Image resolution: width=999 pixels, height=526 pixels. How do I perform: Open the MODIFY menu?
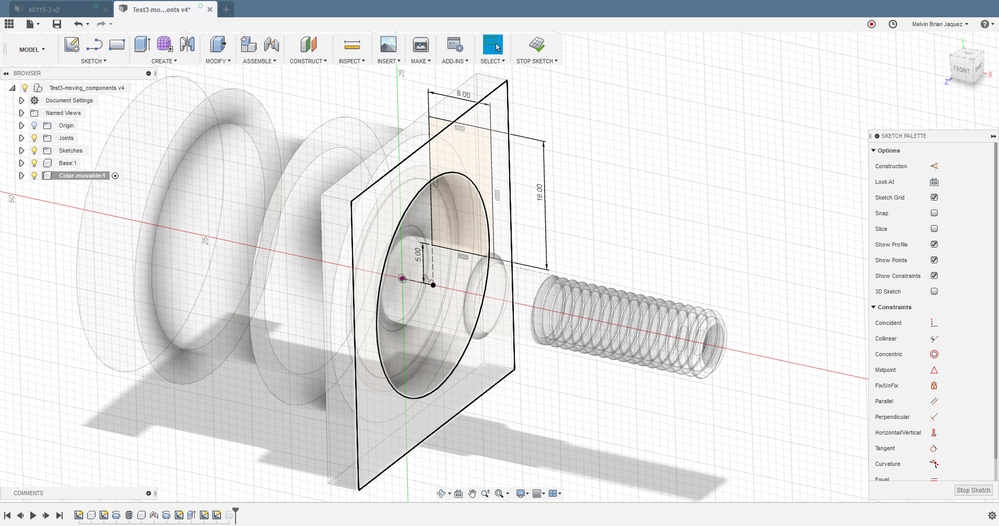(218, 61)
